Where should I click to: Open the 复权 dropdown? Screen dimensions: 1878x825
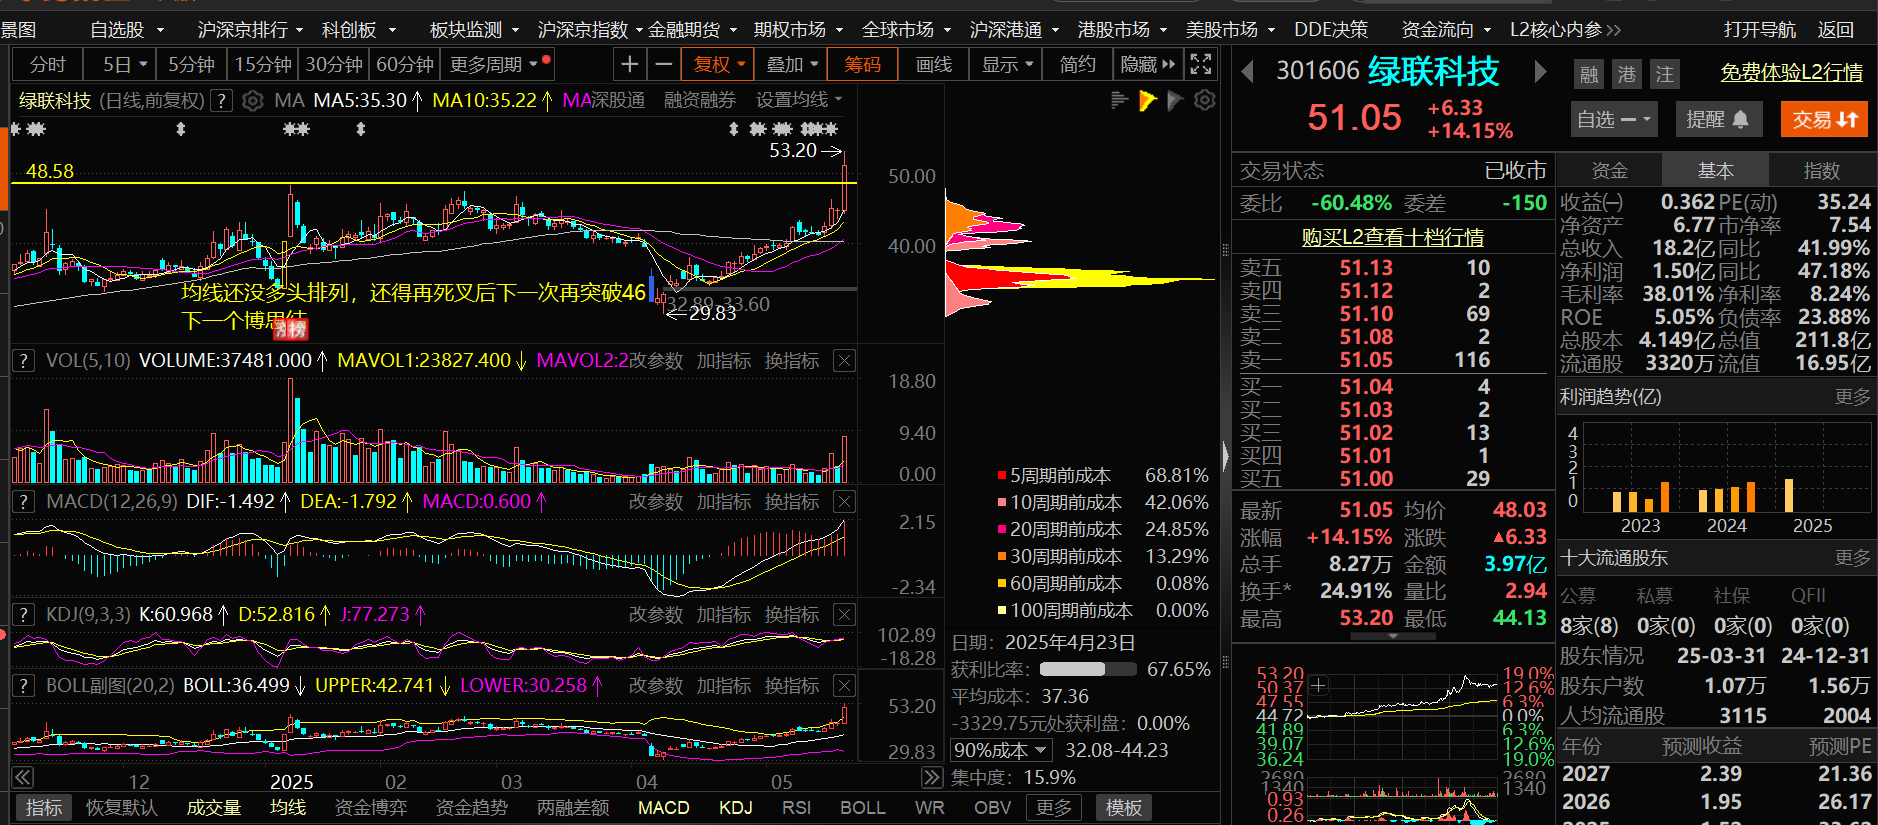[720, 65]
